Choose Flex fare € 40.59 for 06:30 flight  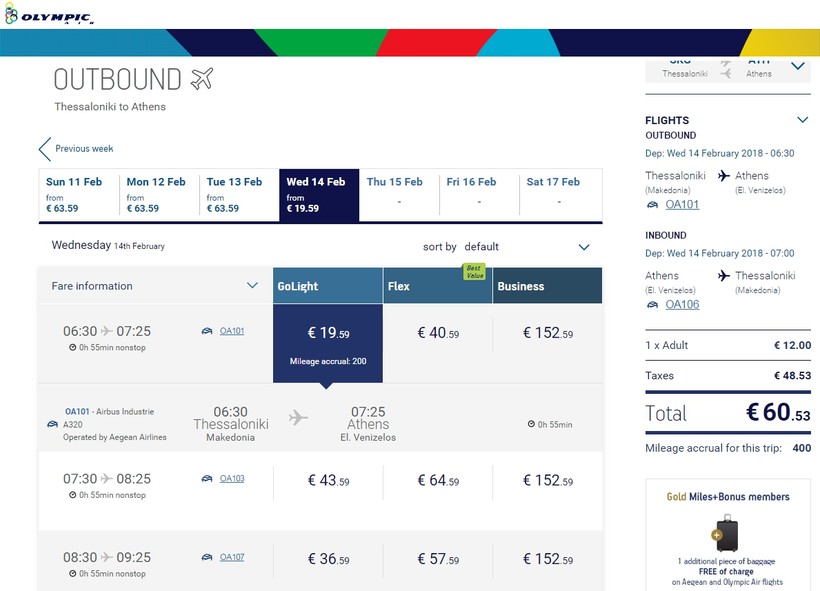tap(438, 333)
